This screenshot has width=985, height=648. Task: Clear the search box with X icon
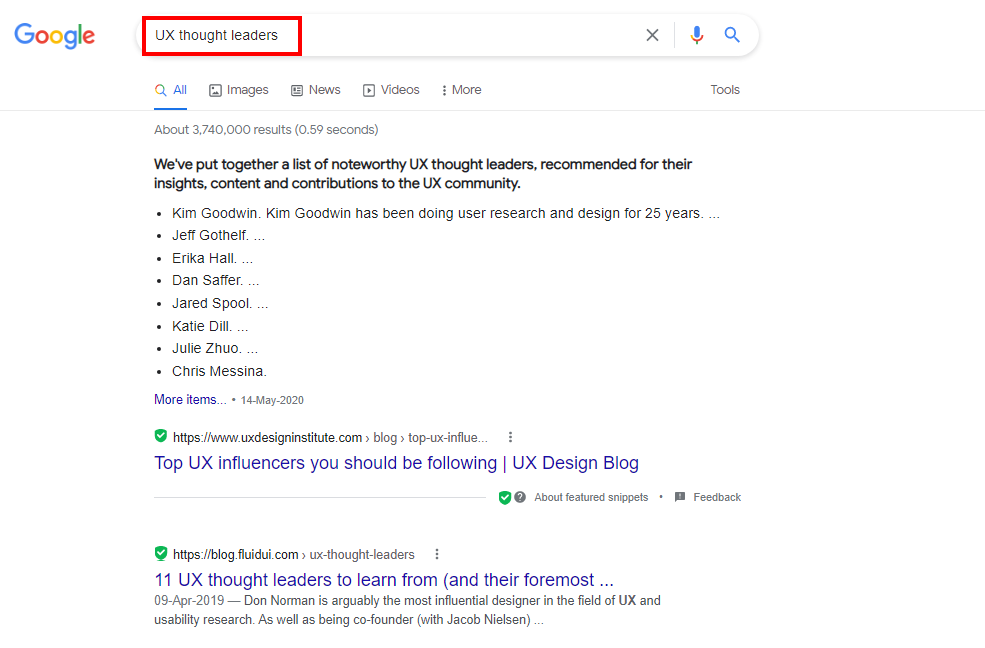tap(652, 35)
